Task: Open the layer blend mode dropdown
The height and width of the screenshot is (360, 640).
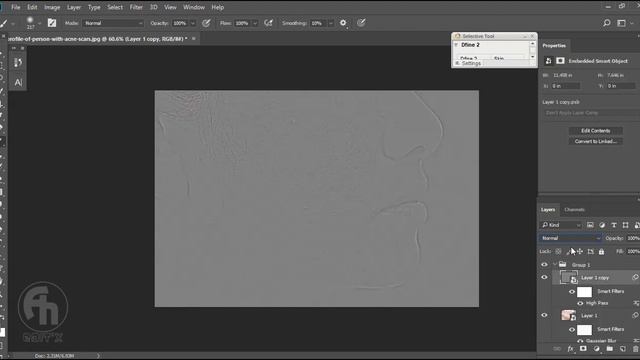Action: click(570, 238)
